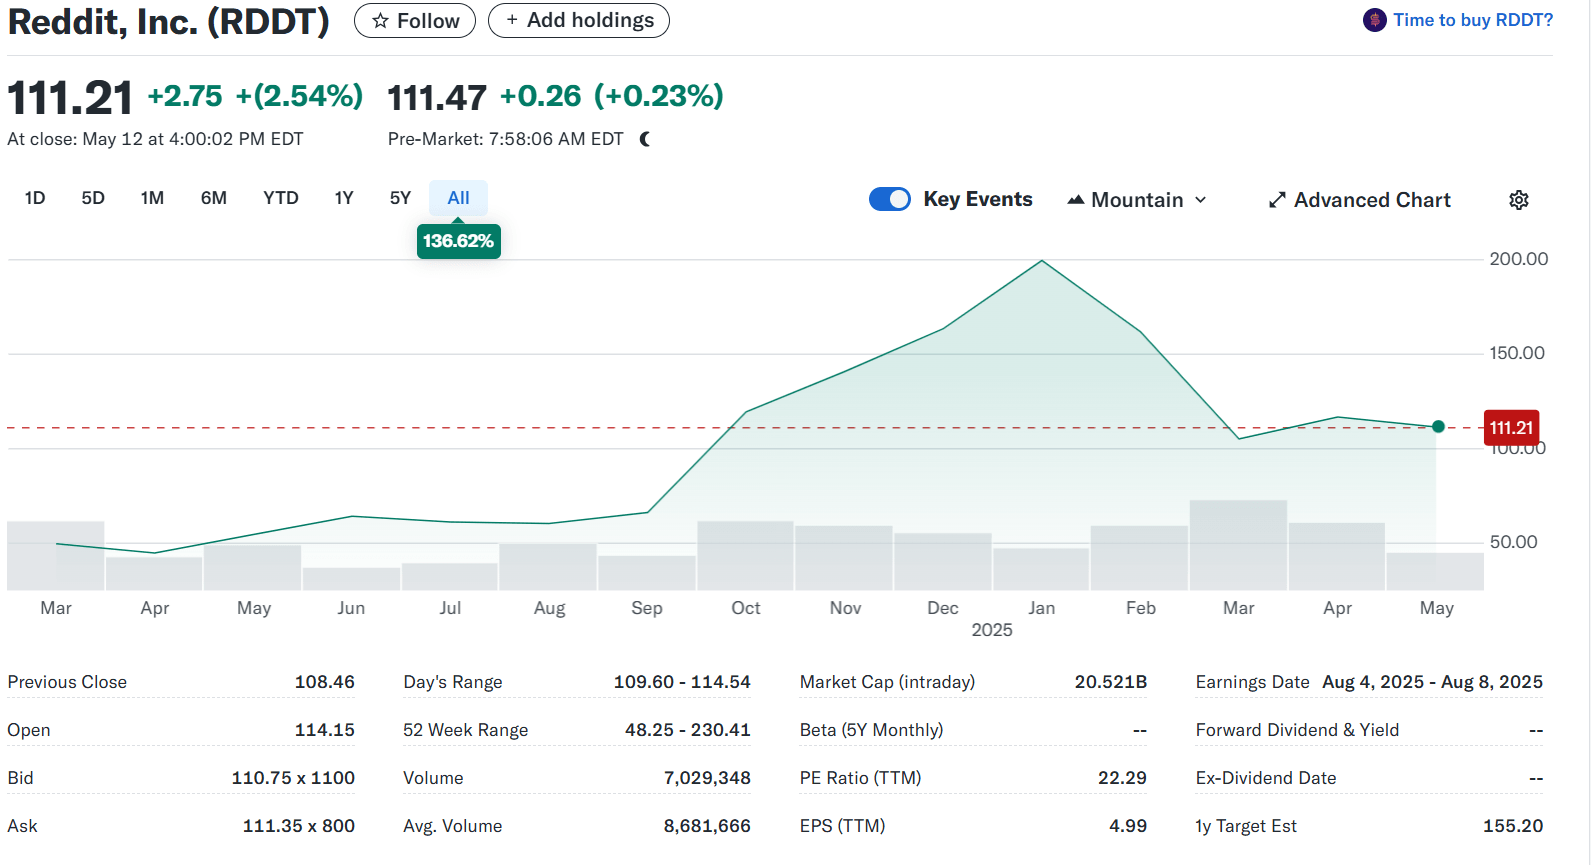The height and width of the screenshot is (865, 1591).
Task: Select the 1M range tab
Action: tap(152, 198)
